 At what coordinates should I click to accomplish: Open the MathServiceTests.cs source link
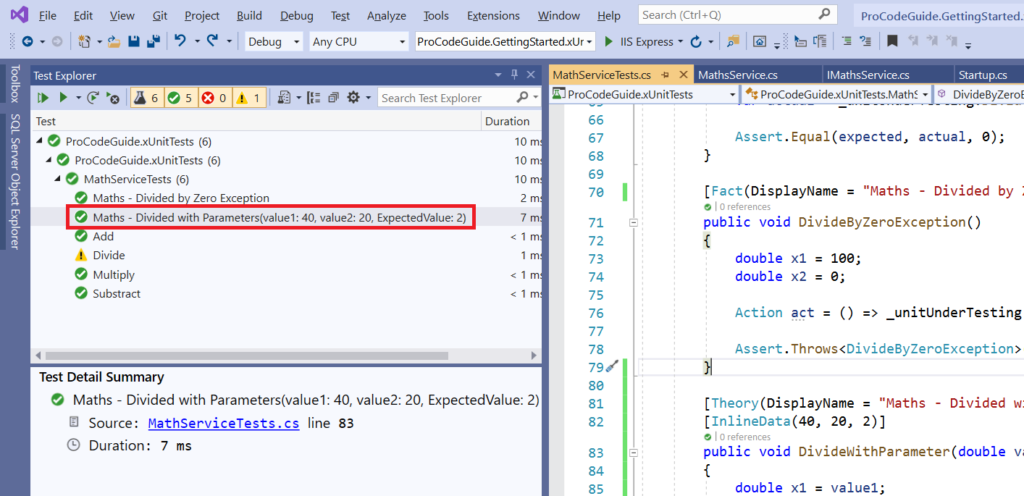point(223,424)
